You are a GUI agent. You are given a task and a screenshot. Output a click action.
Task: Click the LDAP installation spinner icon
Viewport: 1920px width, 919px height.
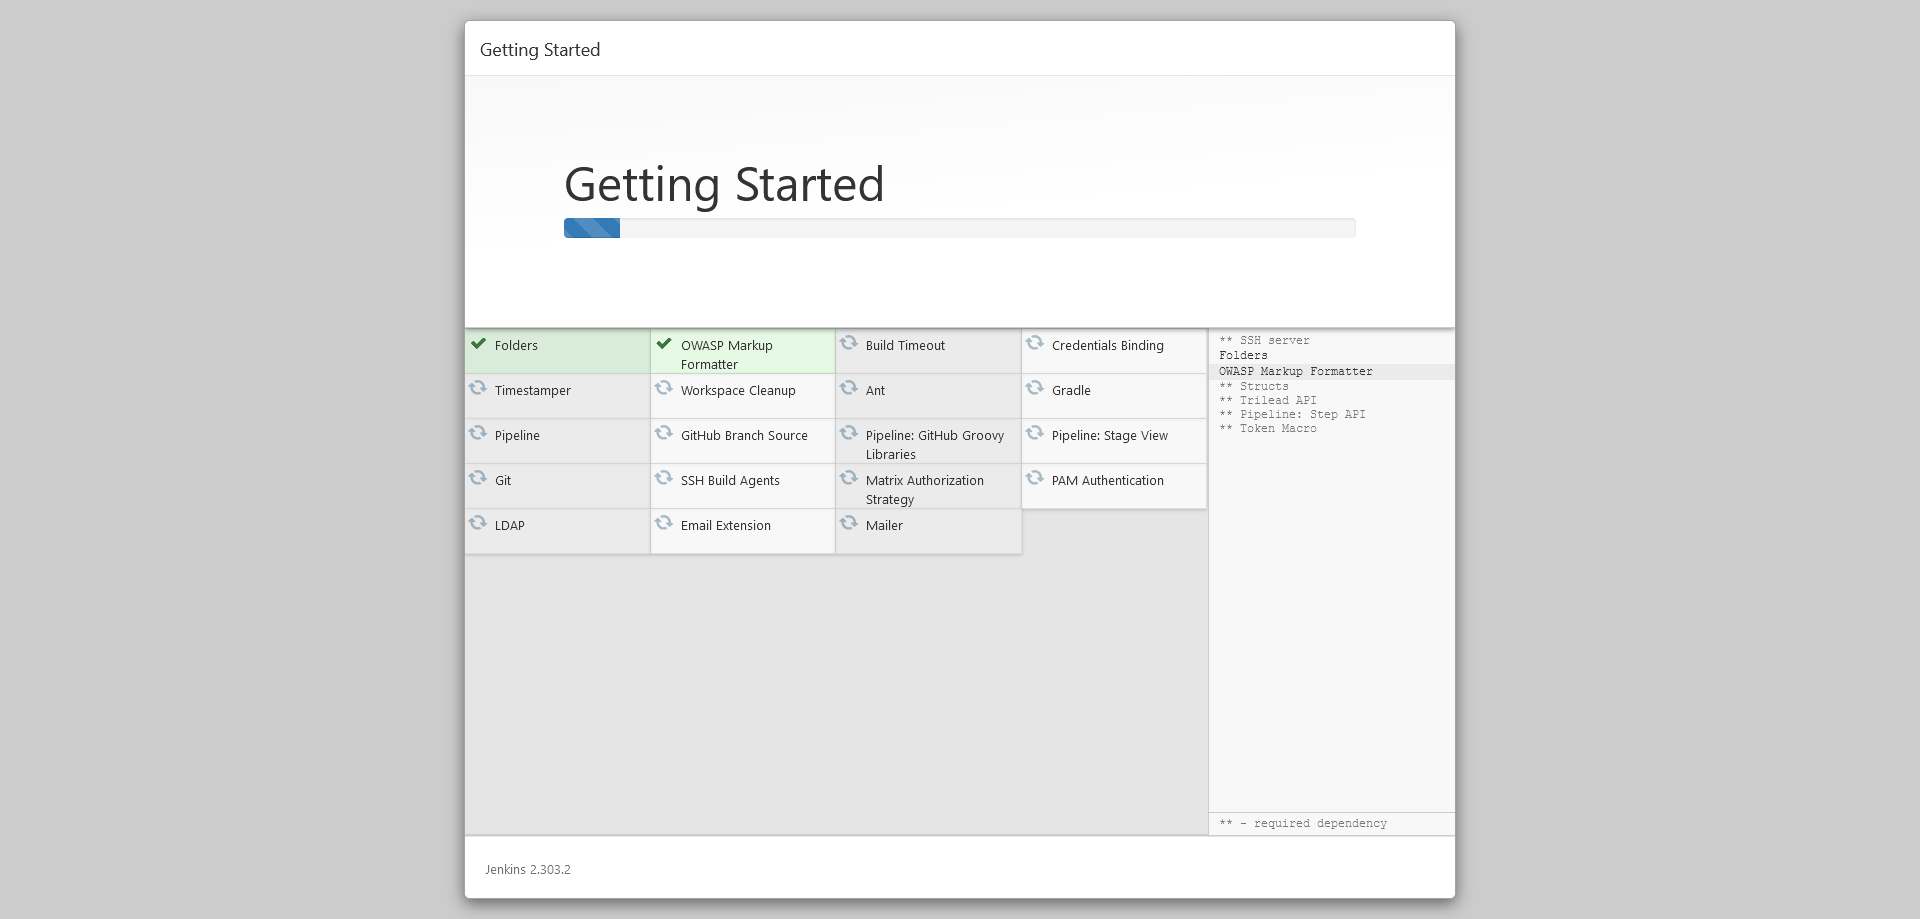[478, 524]
